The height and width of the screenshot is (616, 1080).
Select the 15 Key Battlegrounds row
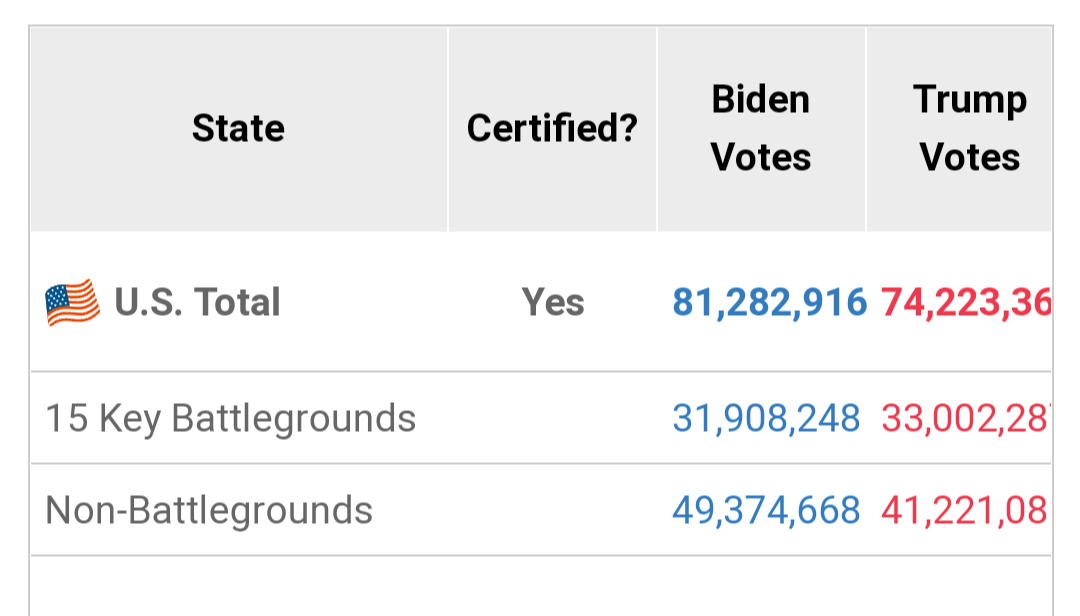(x=541, y=418)
